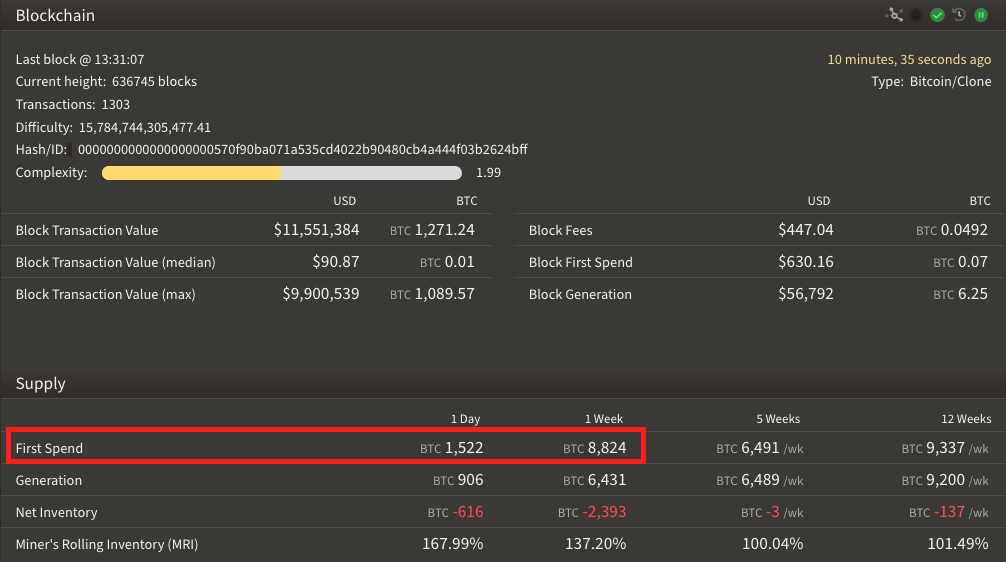
Task: Click BTC 6.25 generation value
Action: tap(960, 294)
